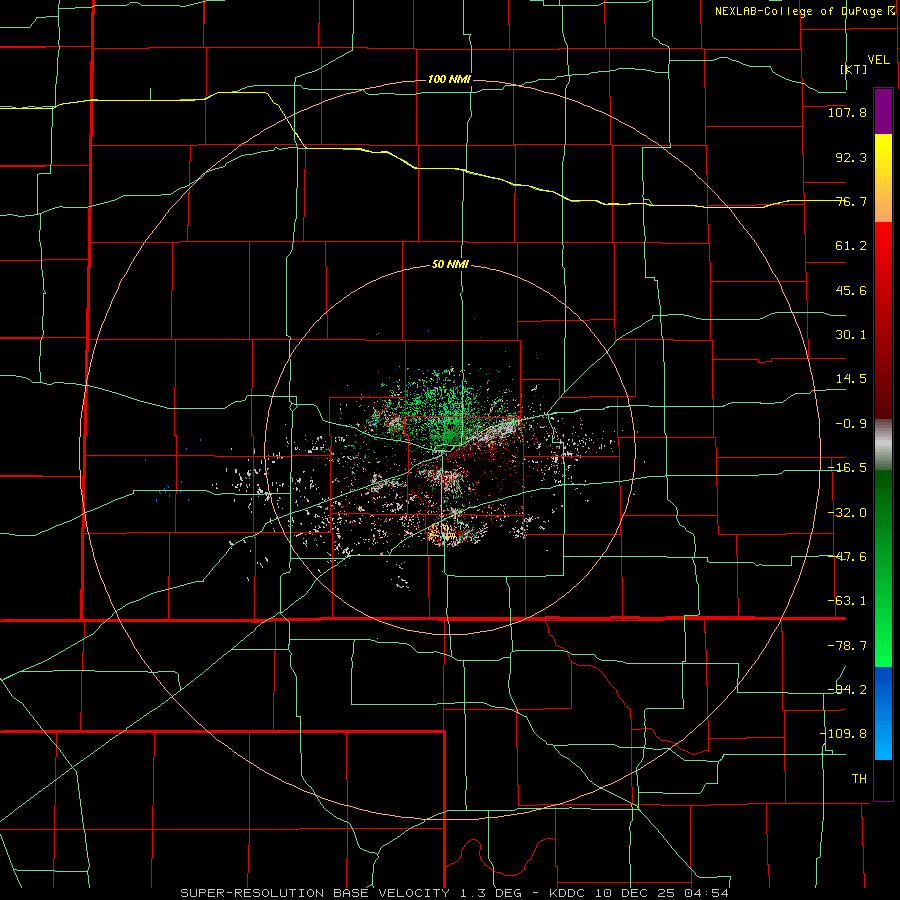
Task: Click the yellow-orange high velocity patch south of radar
Action: (x=443, y=535)
